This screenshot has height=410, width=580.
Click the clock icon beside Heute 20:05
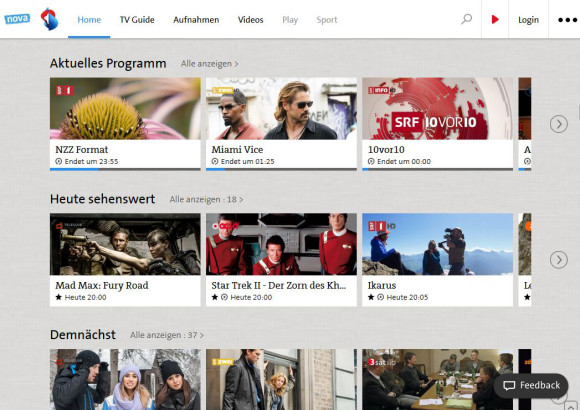pyautogui.click(x=380, y=297)
